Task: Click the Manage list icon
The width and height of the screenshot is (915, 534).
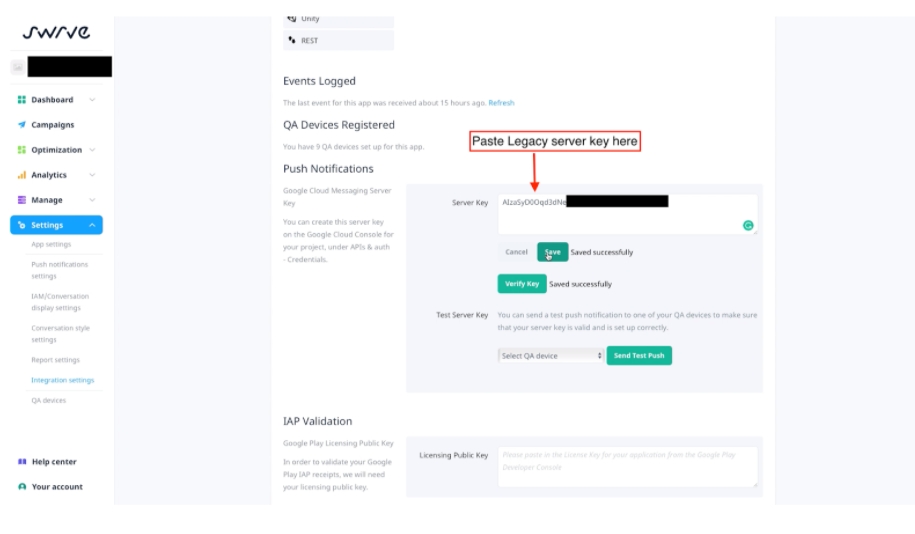Action: (22, 200)
